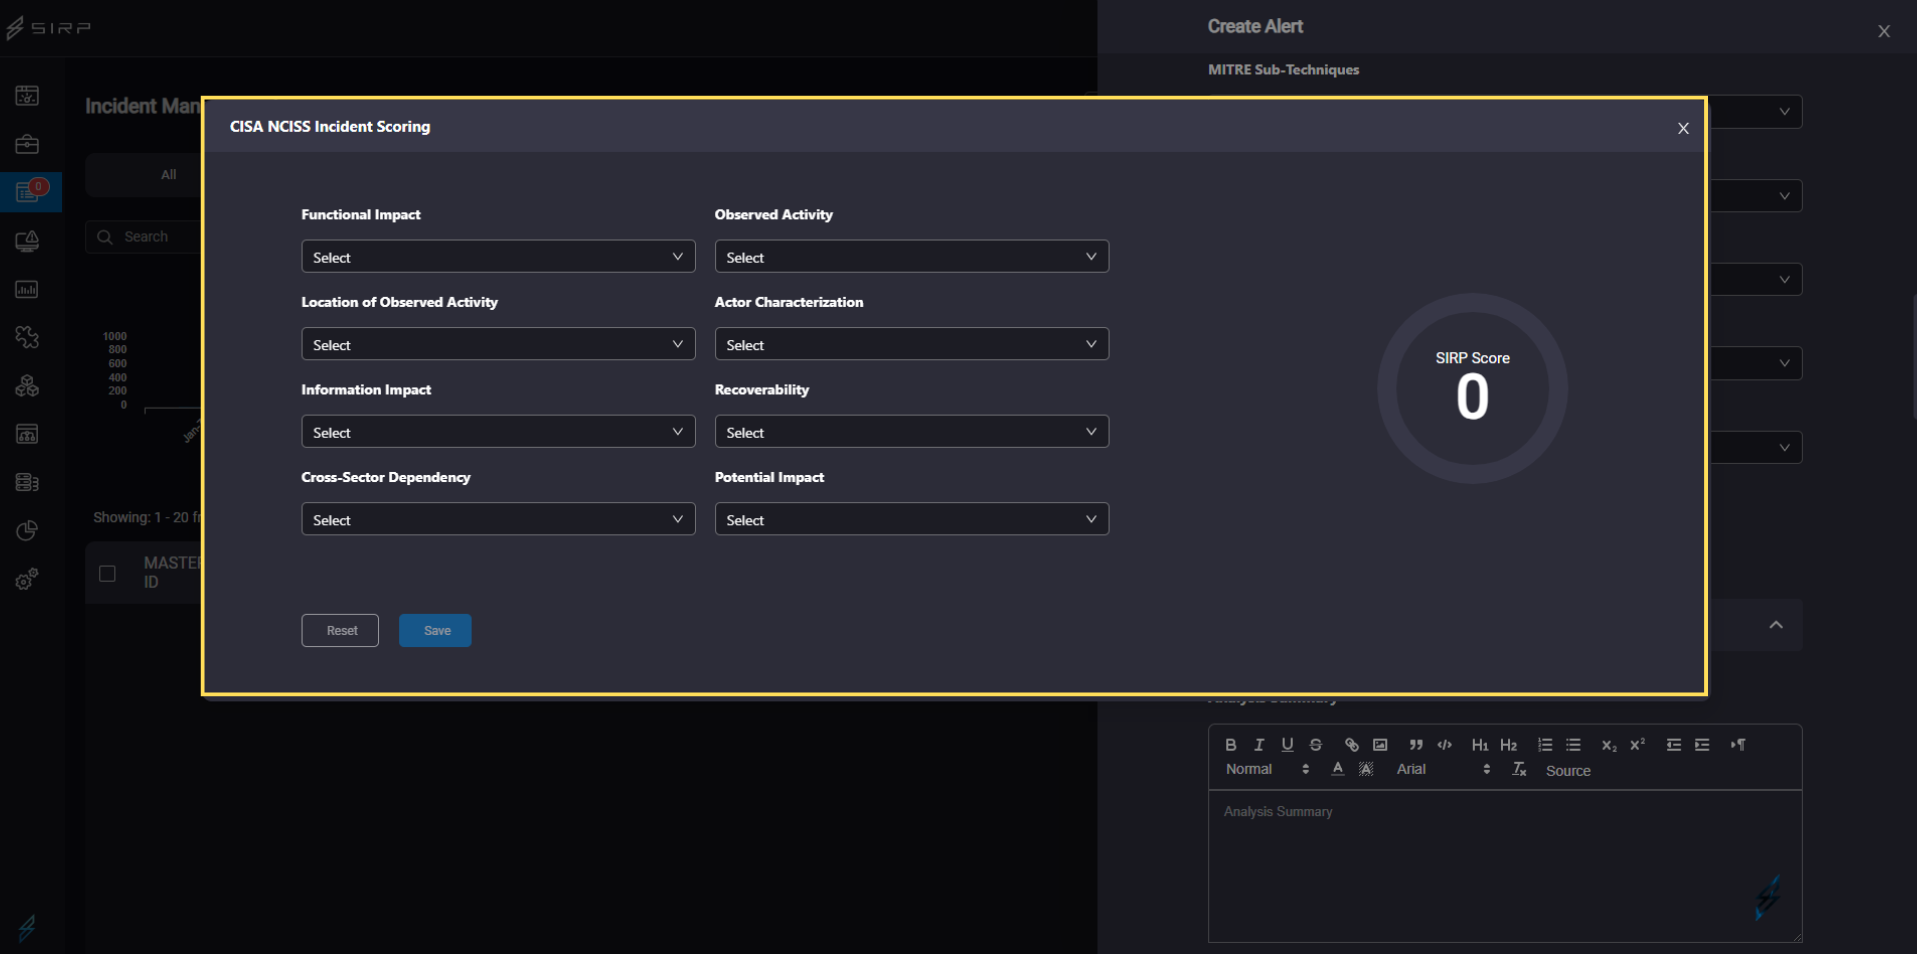Screen dimensions: 1917x954
Task: Open the Normal text style dropdown
Action: (x=1268, y=769)
